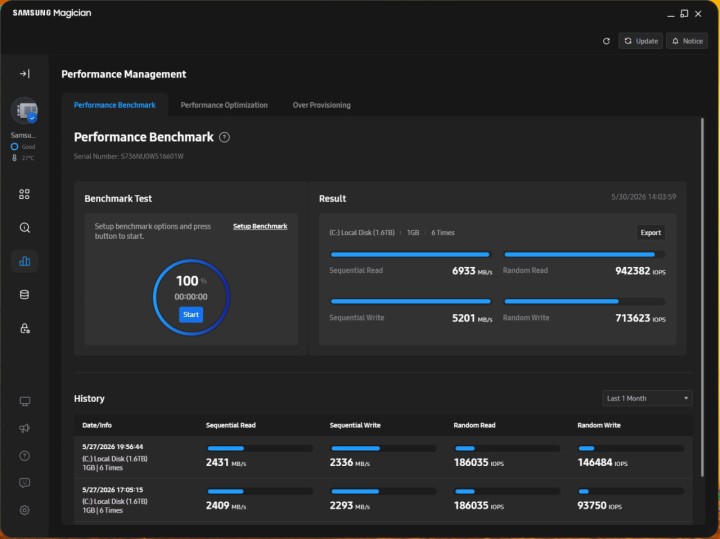Screen dimensions: 720x539
Task: Open the megaphone announcements icon
Action: (x=25, y=428)
